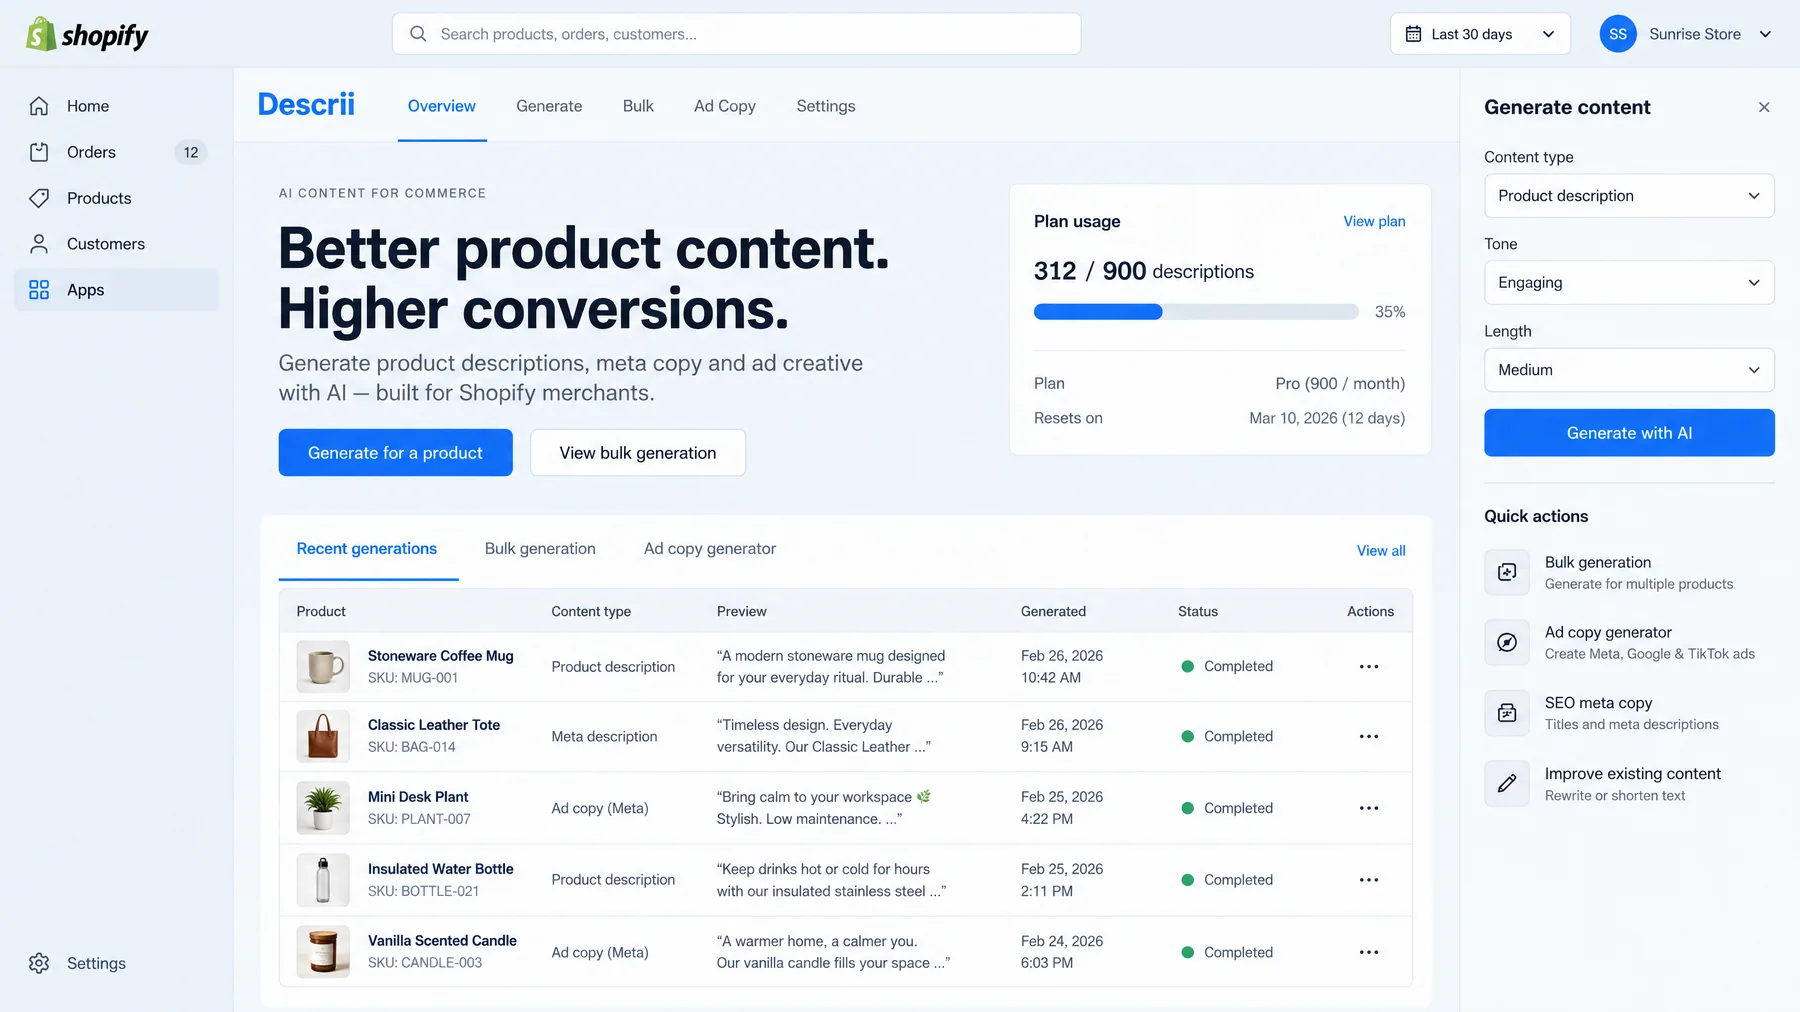
Task: Click the Products tag icon
Action: click(x=39, y=198)
